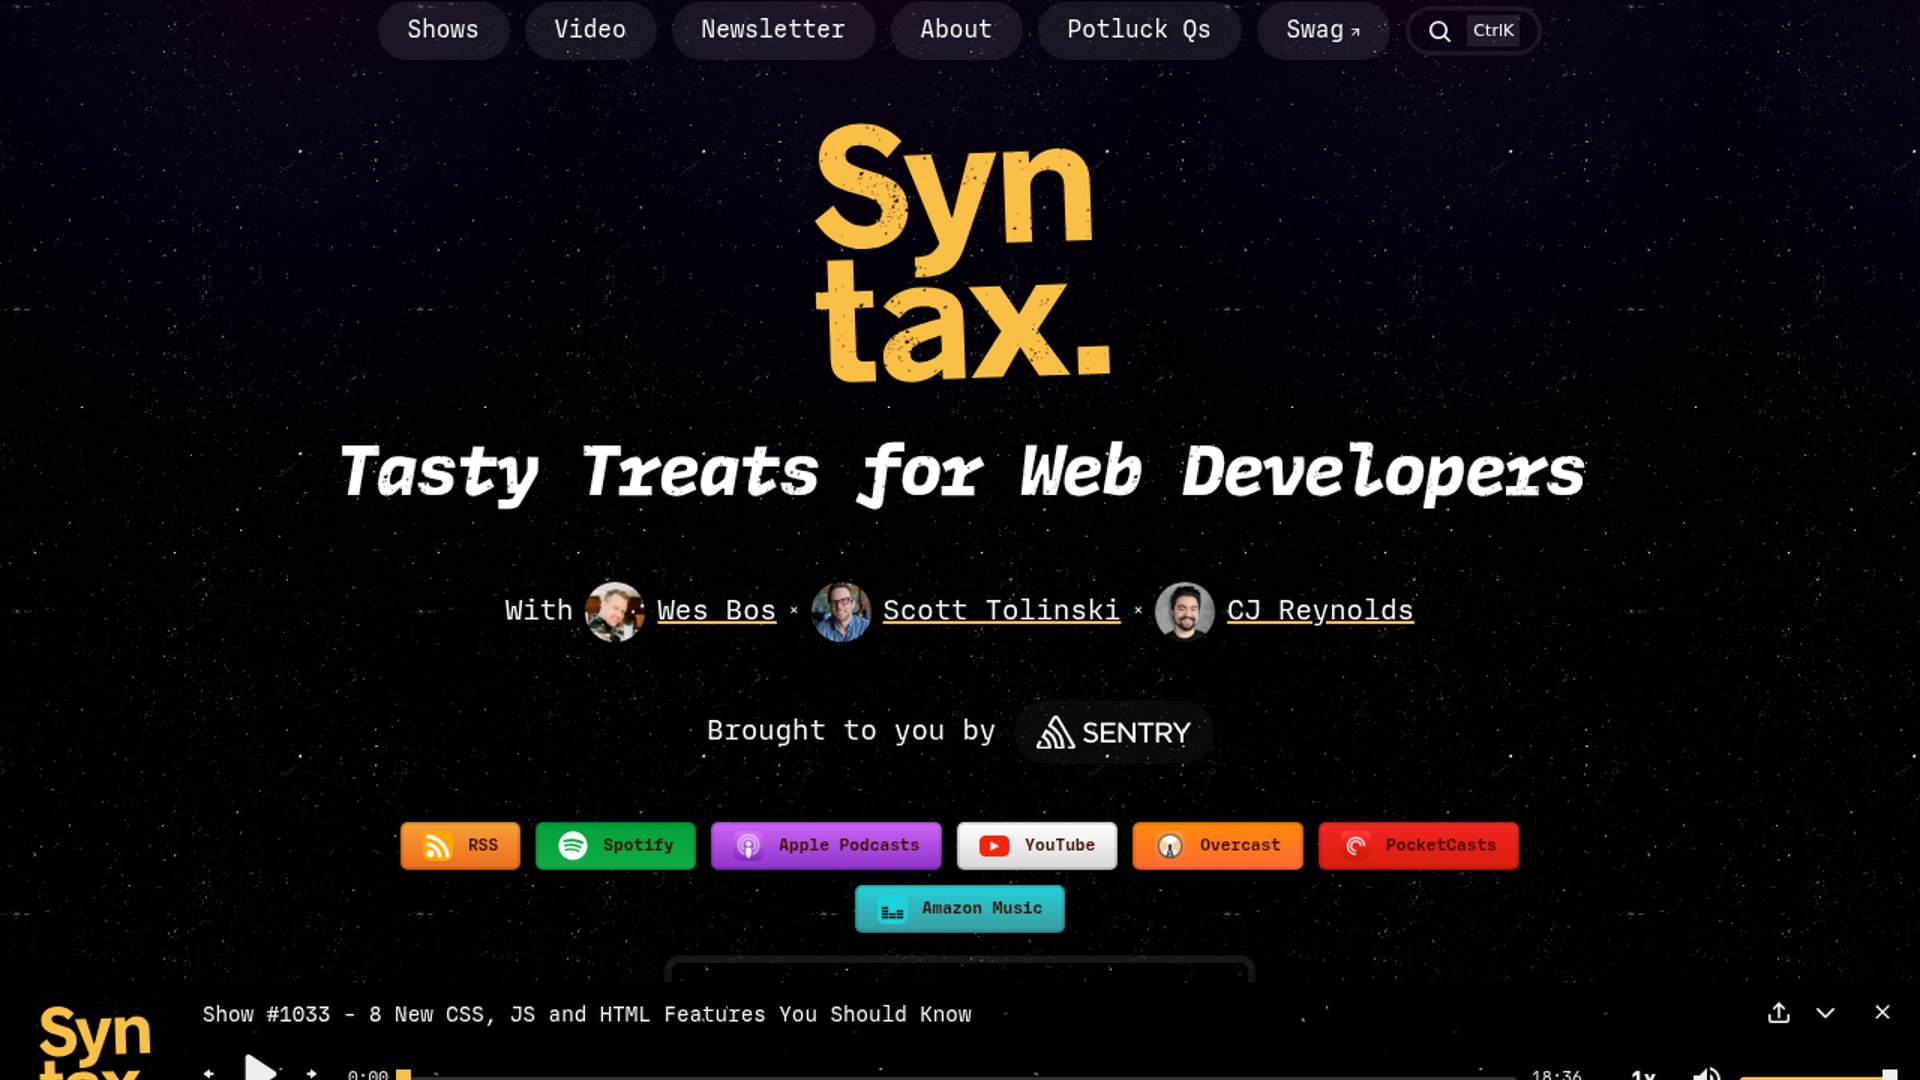Click the Apple Podcasts icon
The image size is (1920, 1080).
tap(748, 846)
